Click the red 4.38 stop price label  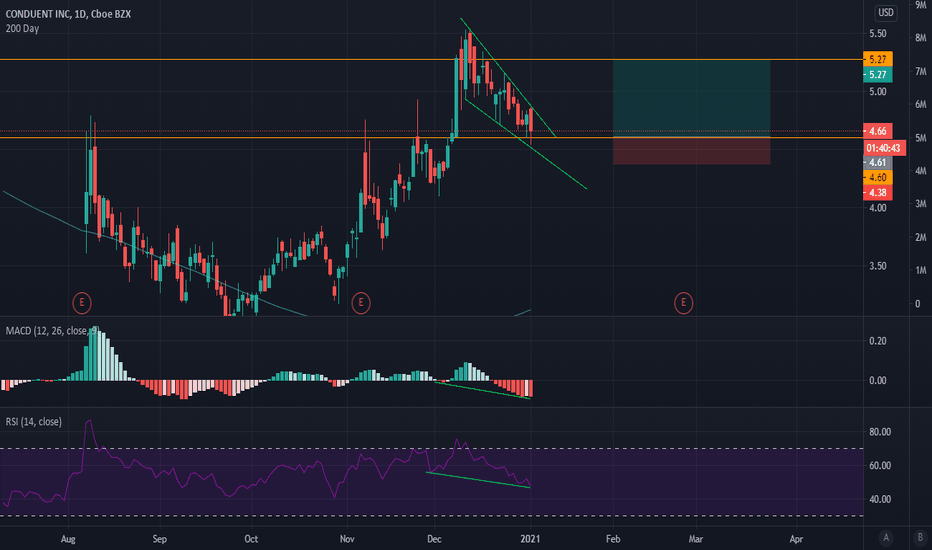[877, 193]
